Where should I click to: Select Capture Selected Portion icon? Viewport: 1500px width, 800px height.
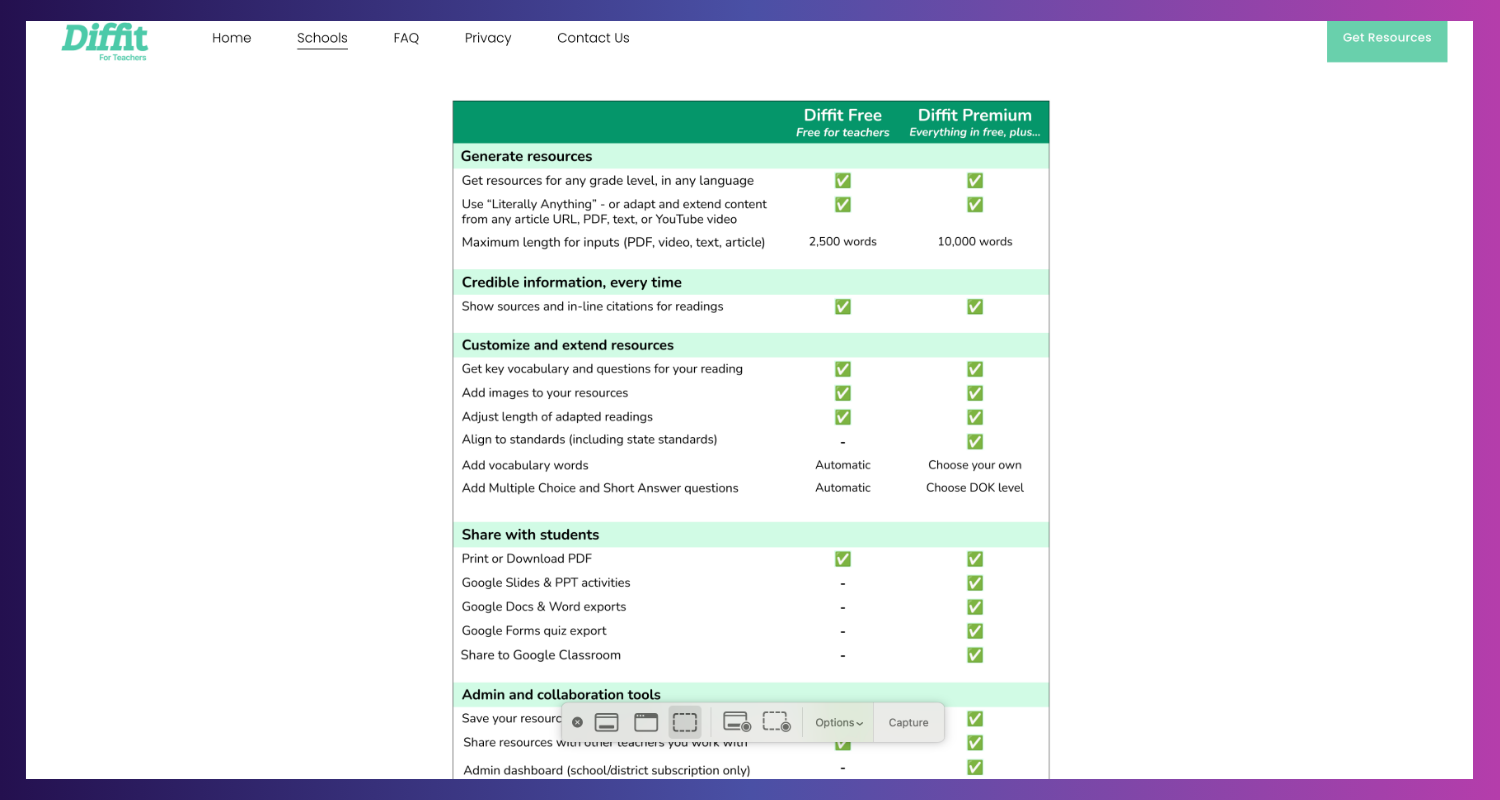pos(685,722)
